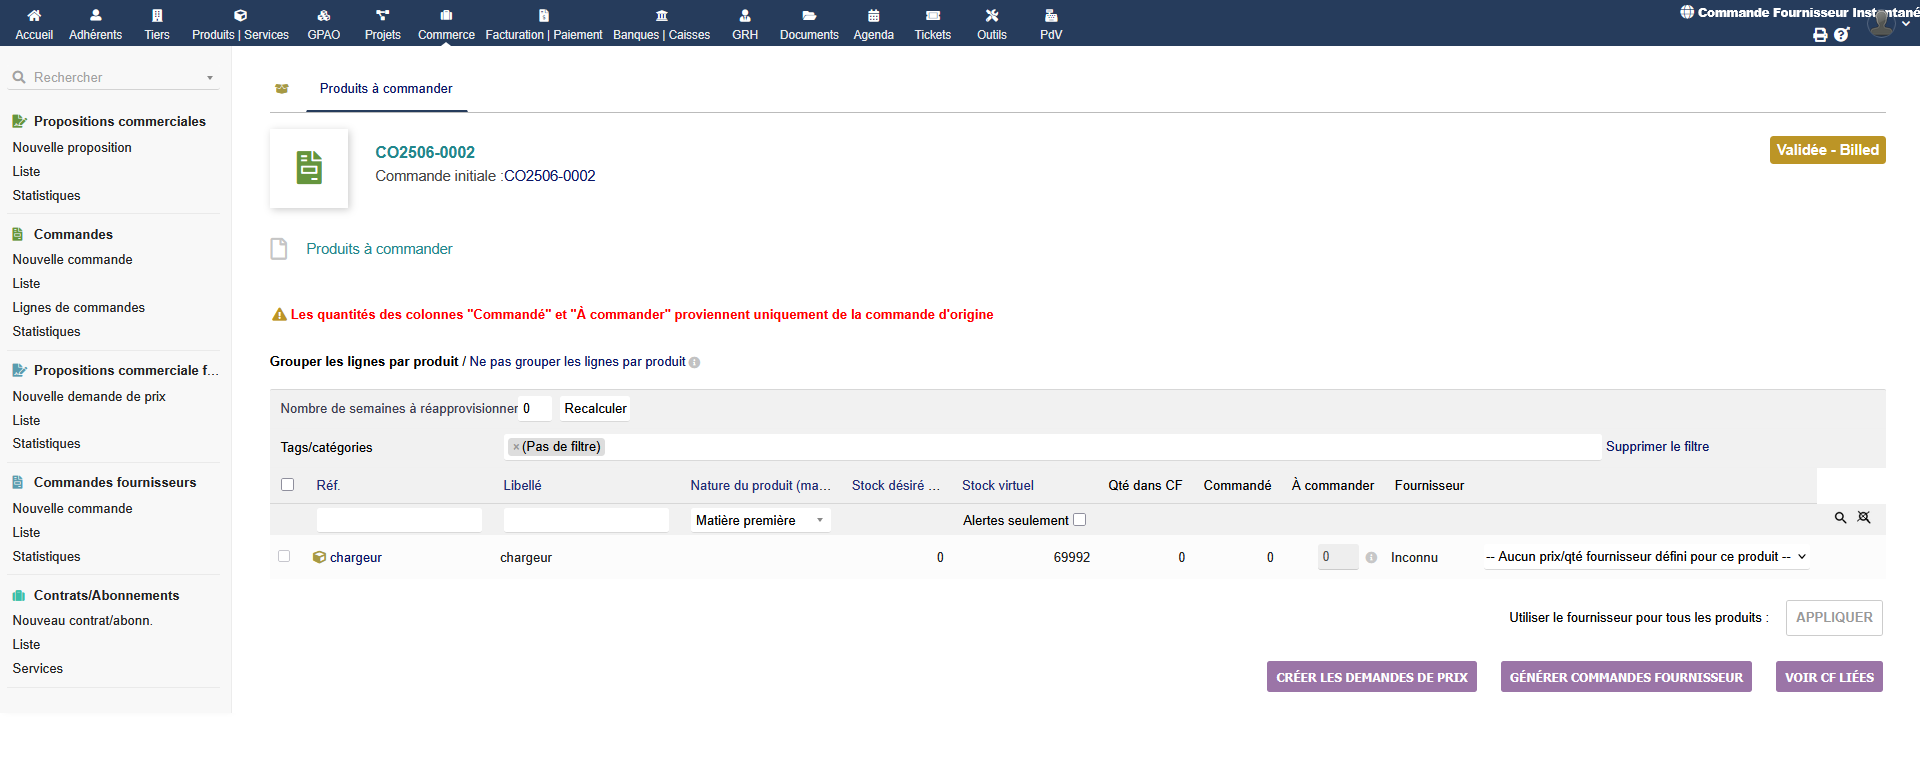Image resolution: width=1920 pixels, height=762 pixels.
Task: Enable the Alertes seulement checkbox
Action: point(1079,520)
